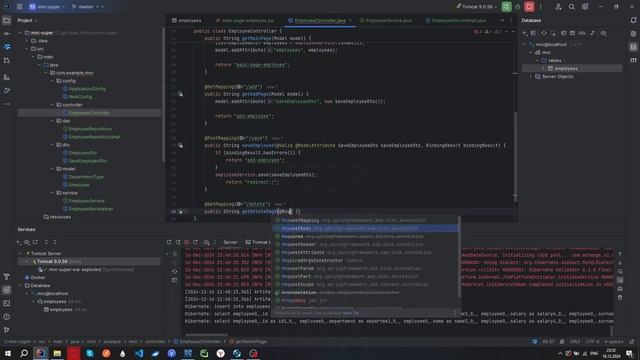Screen dimensions: 640x360
Task: Collapse the config package in project tree
Action: [53, 81]
